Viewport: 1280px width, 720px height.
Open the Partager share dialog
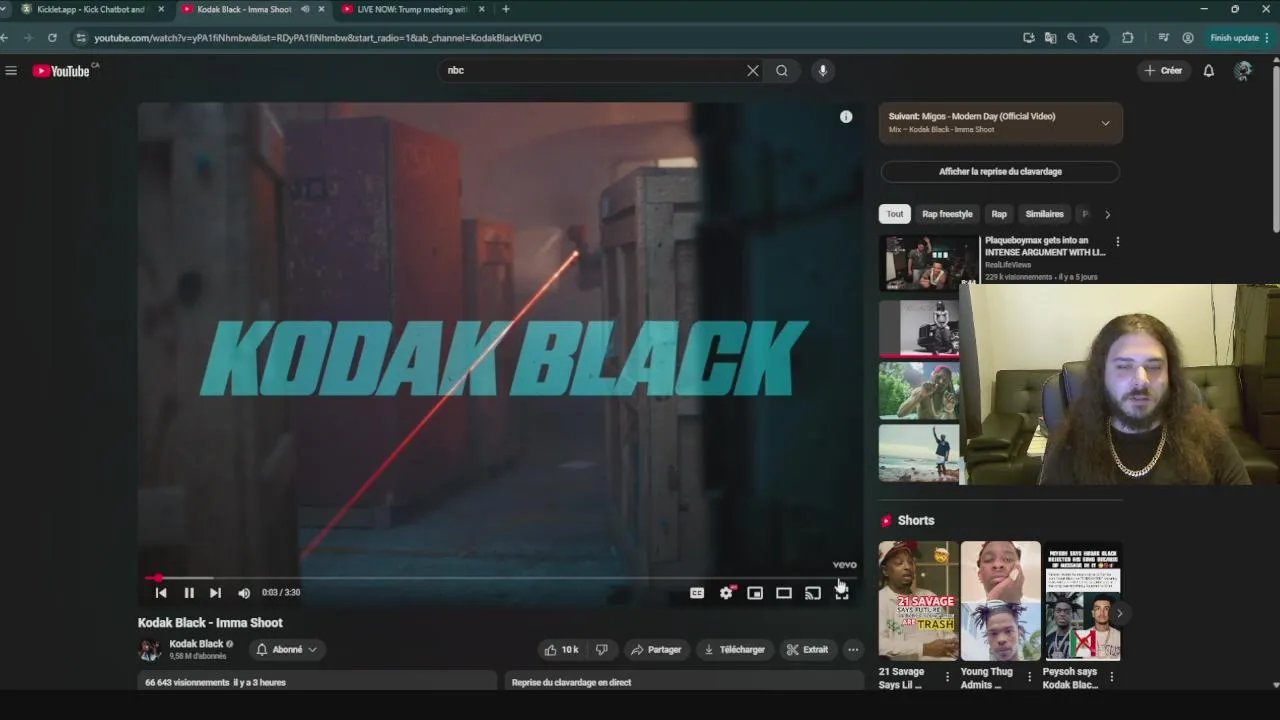coord(656,650)
